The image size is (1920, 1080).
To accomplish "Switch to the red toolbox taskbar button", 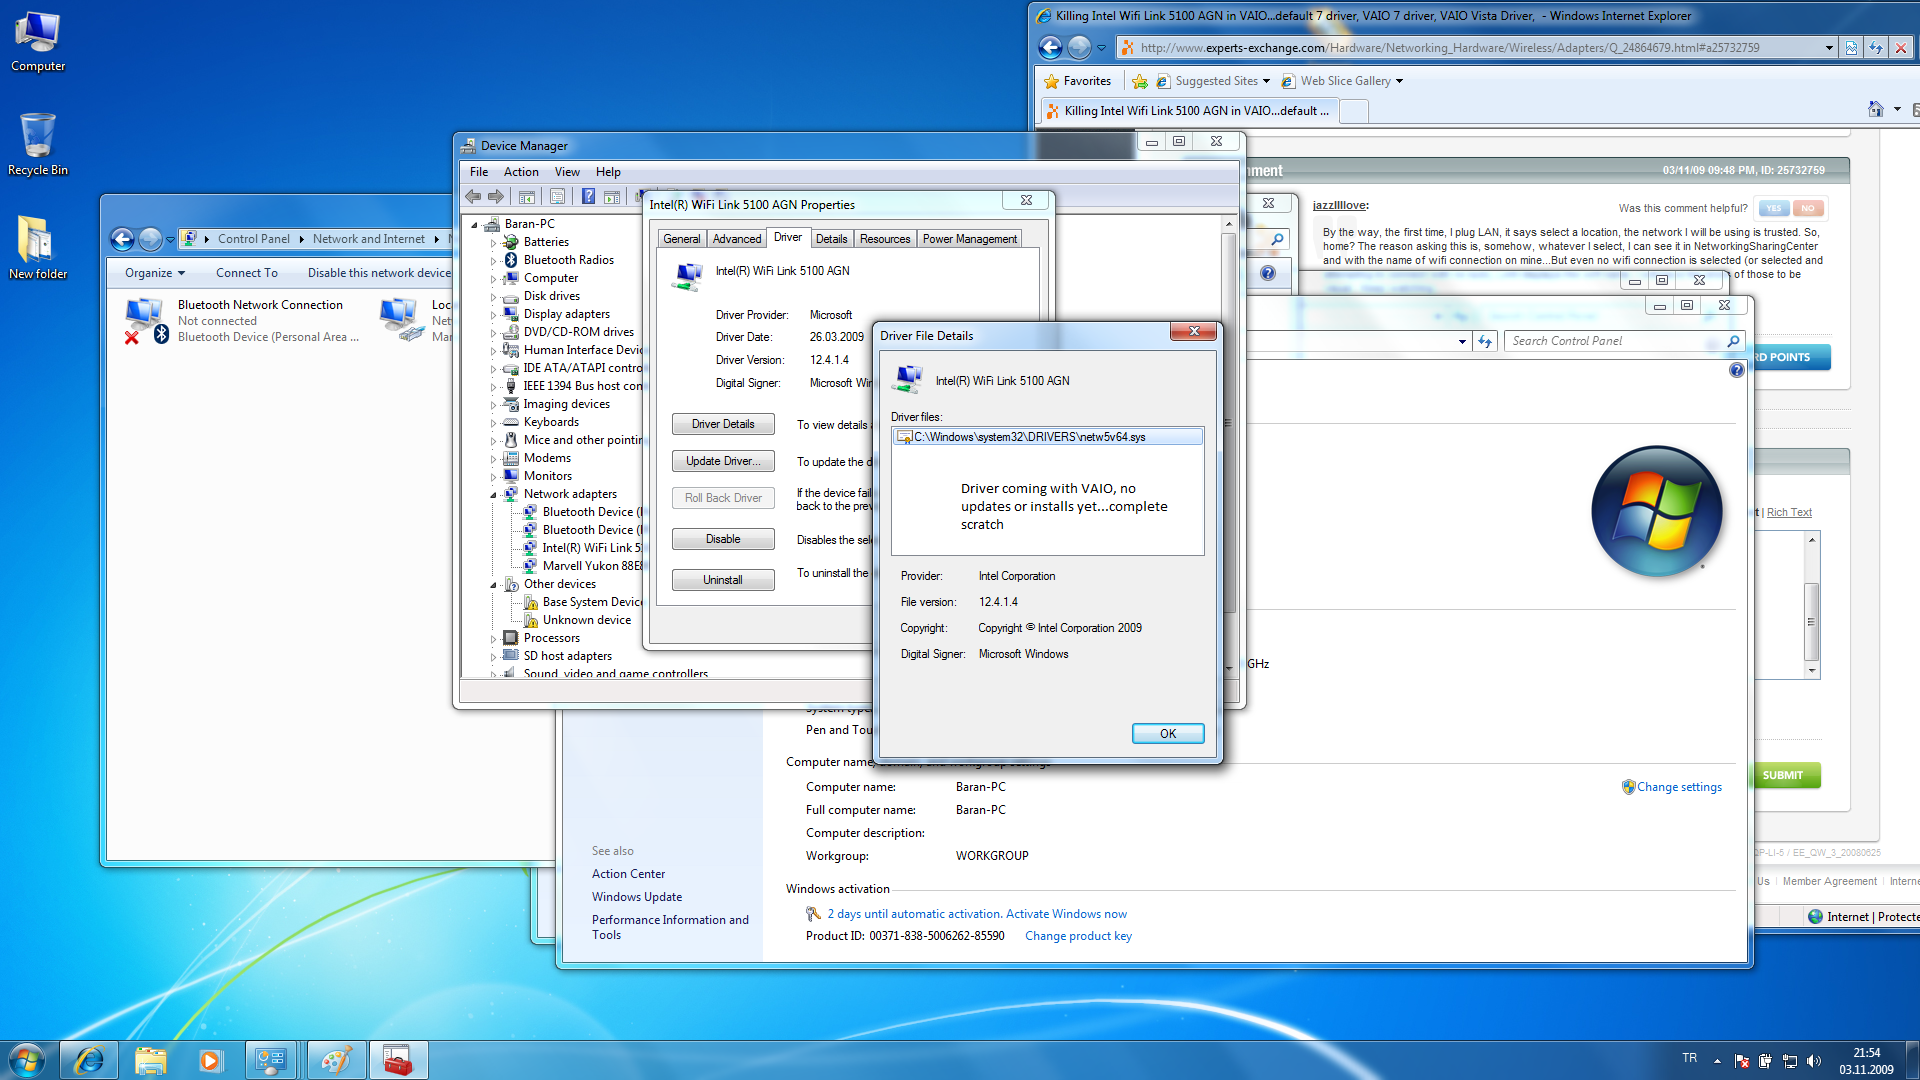I will 398,1060.
